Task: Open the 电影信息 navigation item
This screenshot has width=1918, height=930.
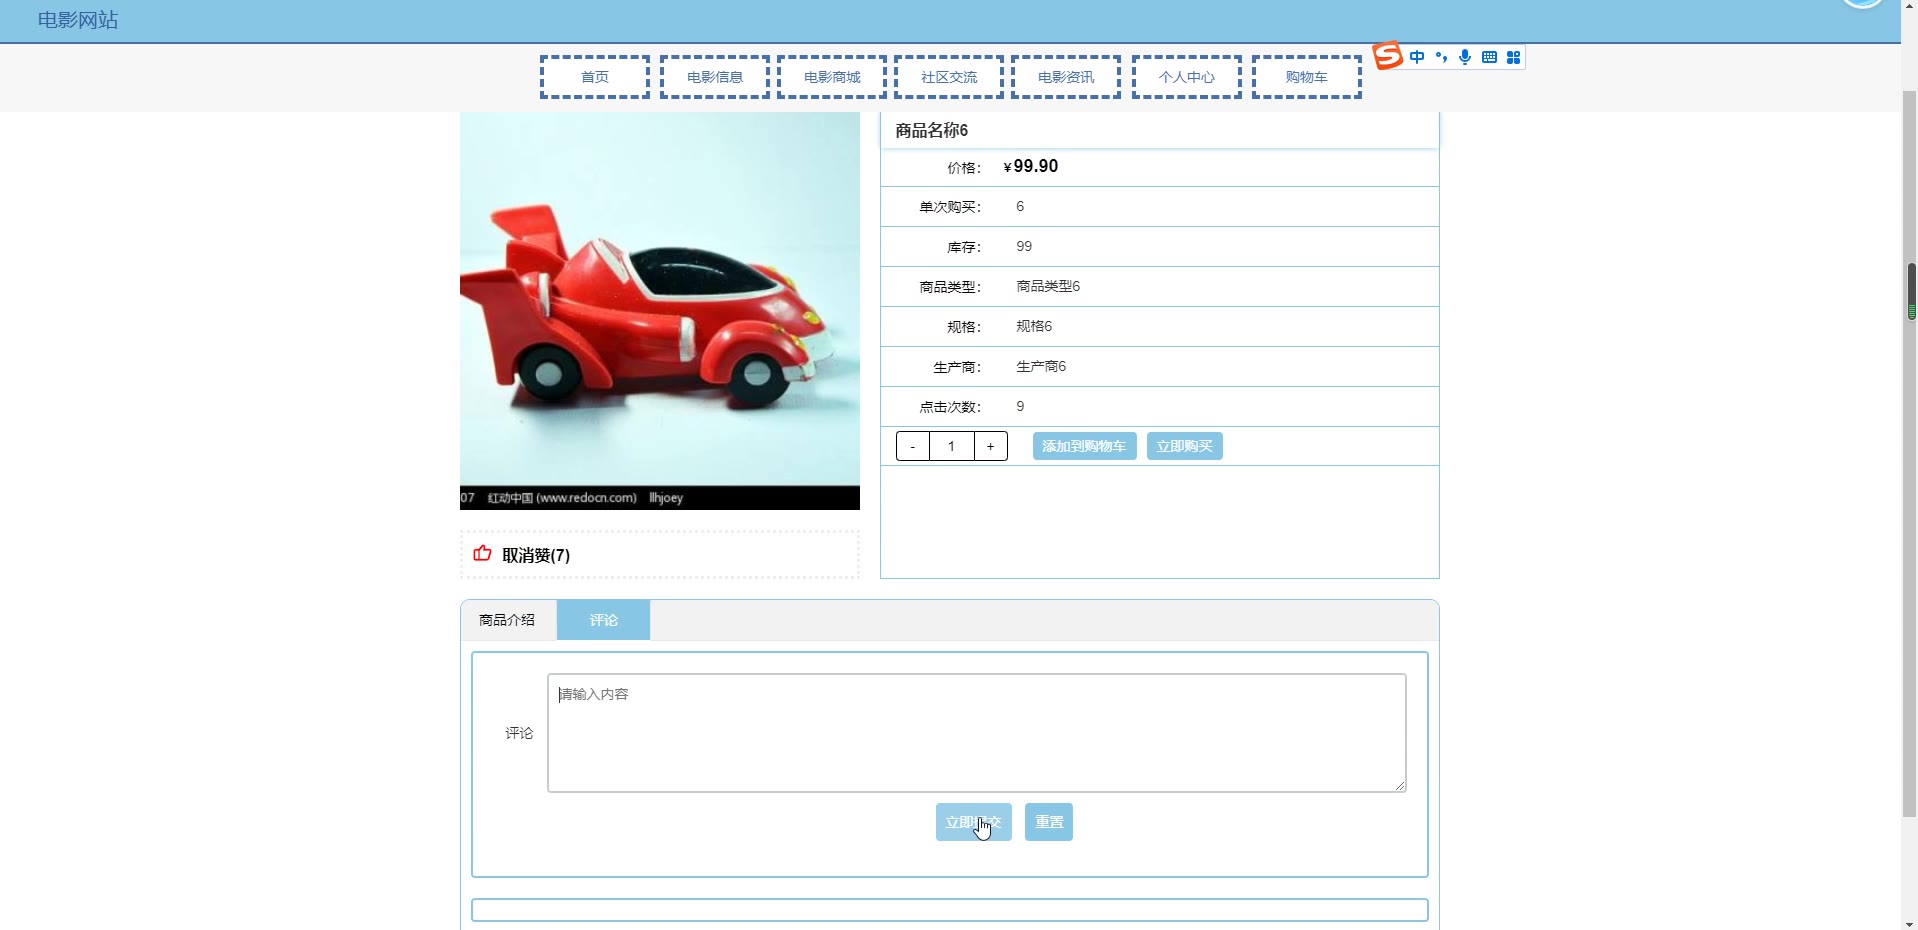Action: point(715,77)
